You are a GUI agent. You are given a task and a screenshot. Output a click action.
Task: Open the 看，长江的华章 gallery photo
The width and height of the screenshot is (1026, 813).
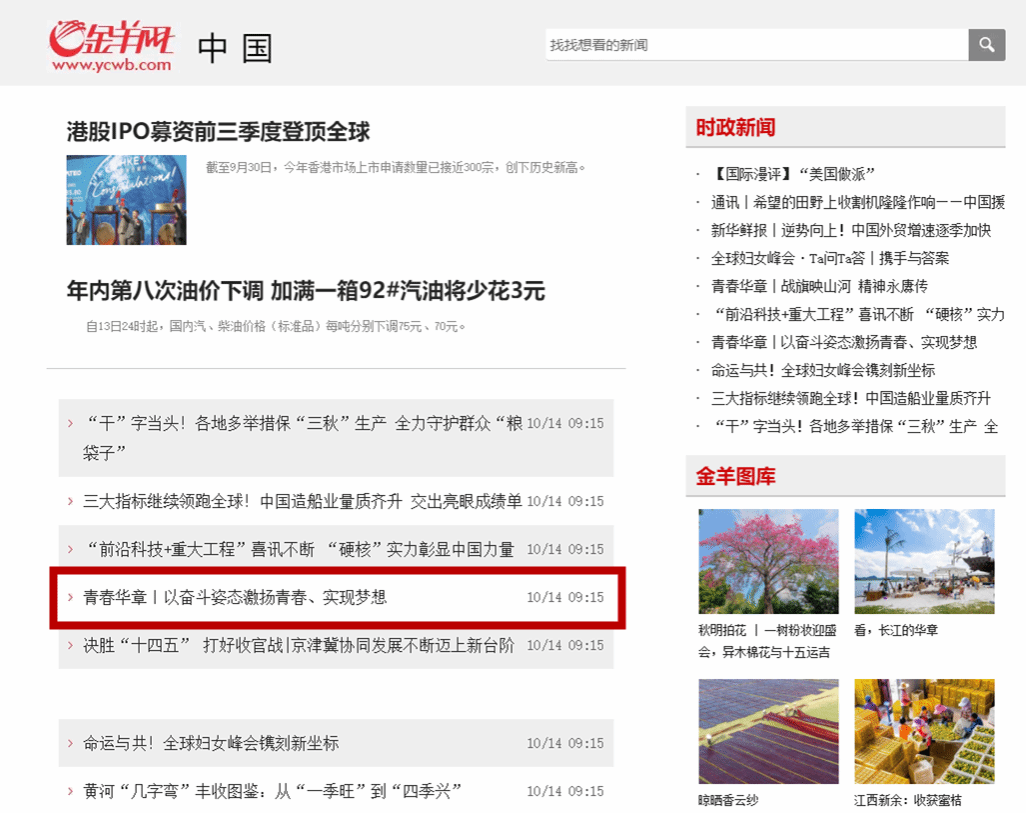(924, 561)
